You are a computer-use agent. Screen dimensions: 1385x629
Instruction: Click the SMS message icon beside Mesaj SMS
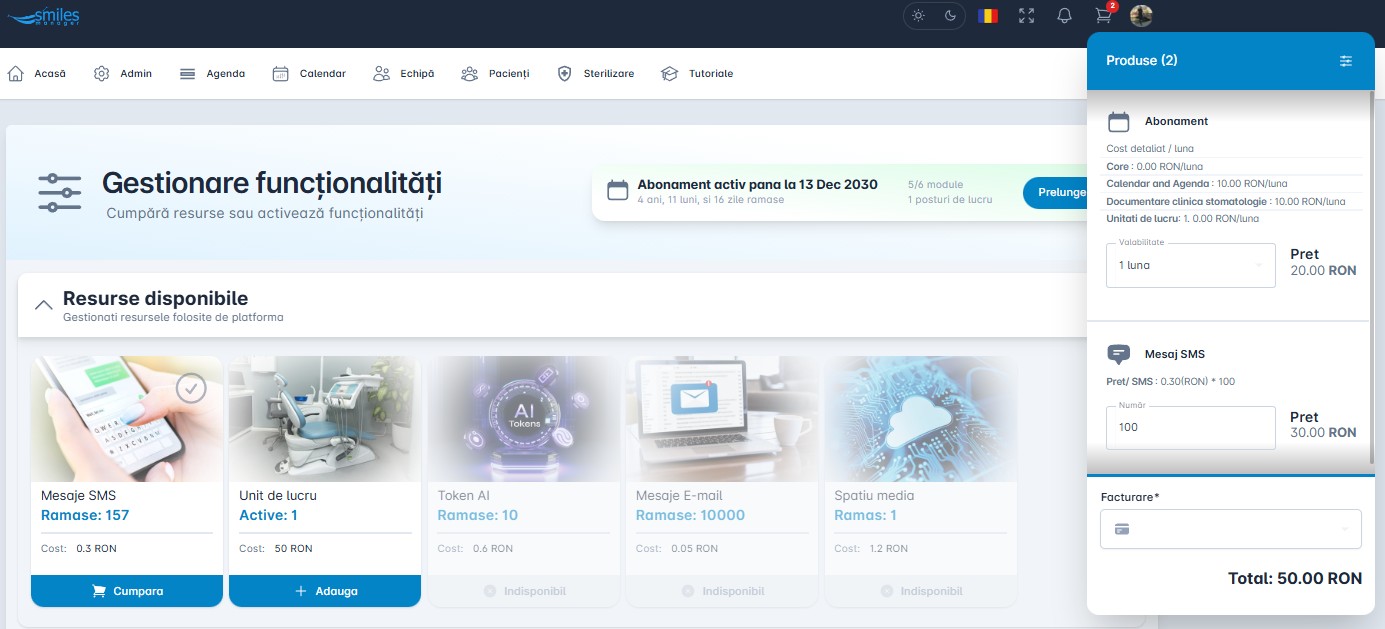(x=1118, y=353)
